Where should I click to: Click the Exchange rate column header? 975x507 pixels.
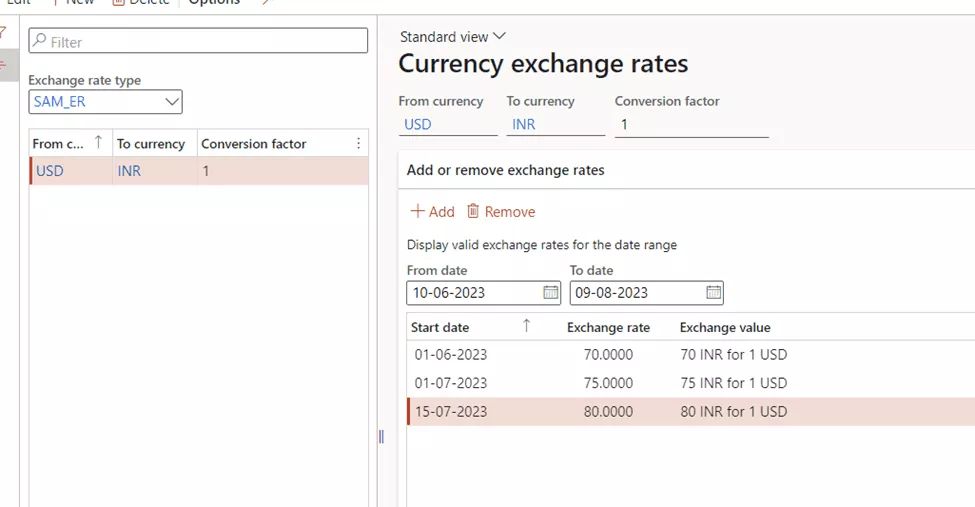click(608, 327)
